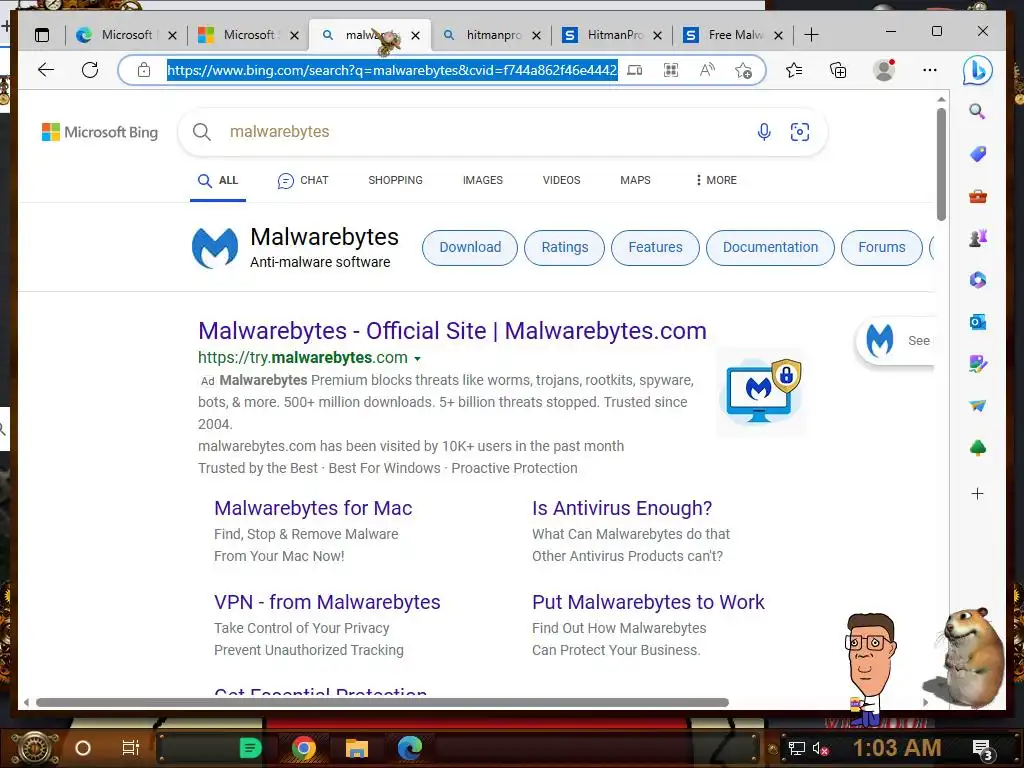The width and height of the screenshot is (1024, 768).
Task: Close the hitmanpro search tab
Action: [536, 35]
